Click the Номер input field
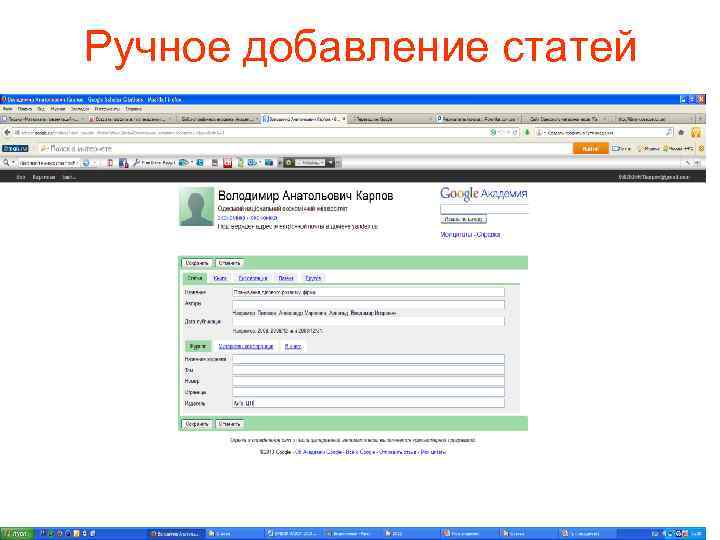Screen dimensions: 720x540 coord(368,381)
